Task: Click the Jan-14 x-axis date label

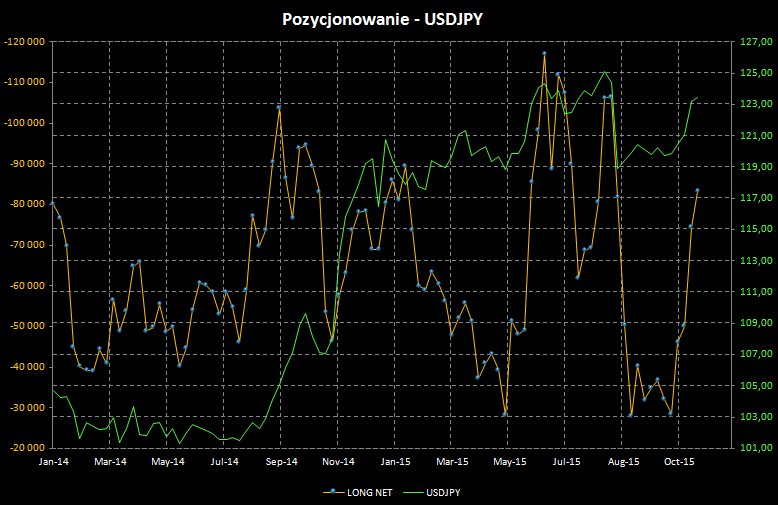Action: (x=53, y=462)
